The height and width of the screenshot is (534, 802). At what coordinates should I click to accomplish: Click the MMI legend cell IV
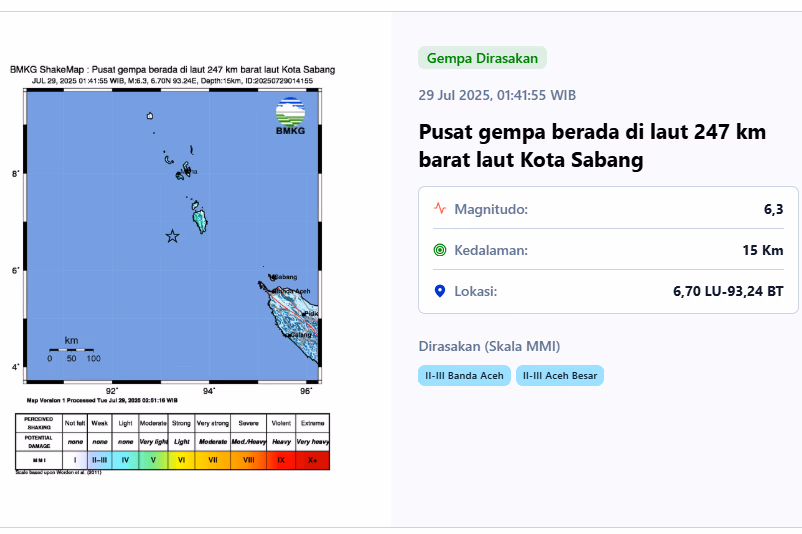tap(125, 460)
